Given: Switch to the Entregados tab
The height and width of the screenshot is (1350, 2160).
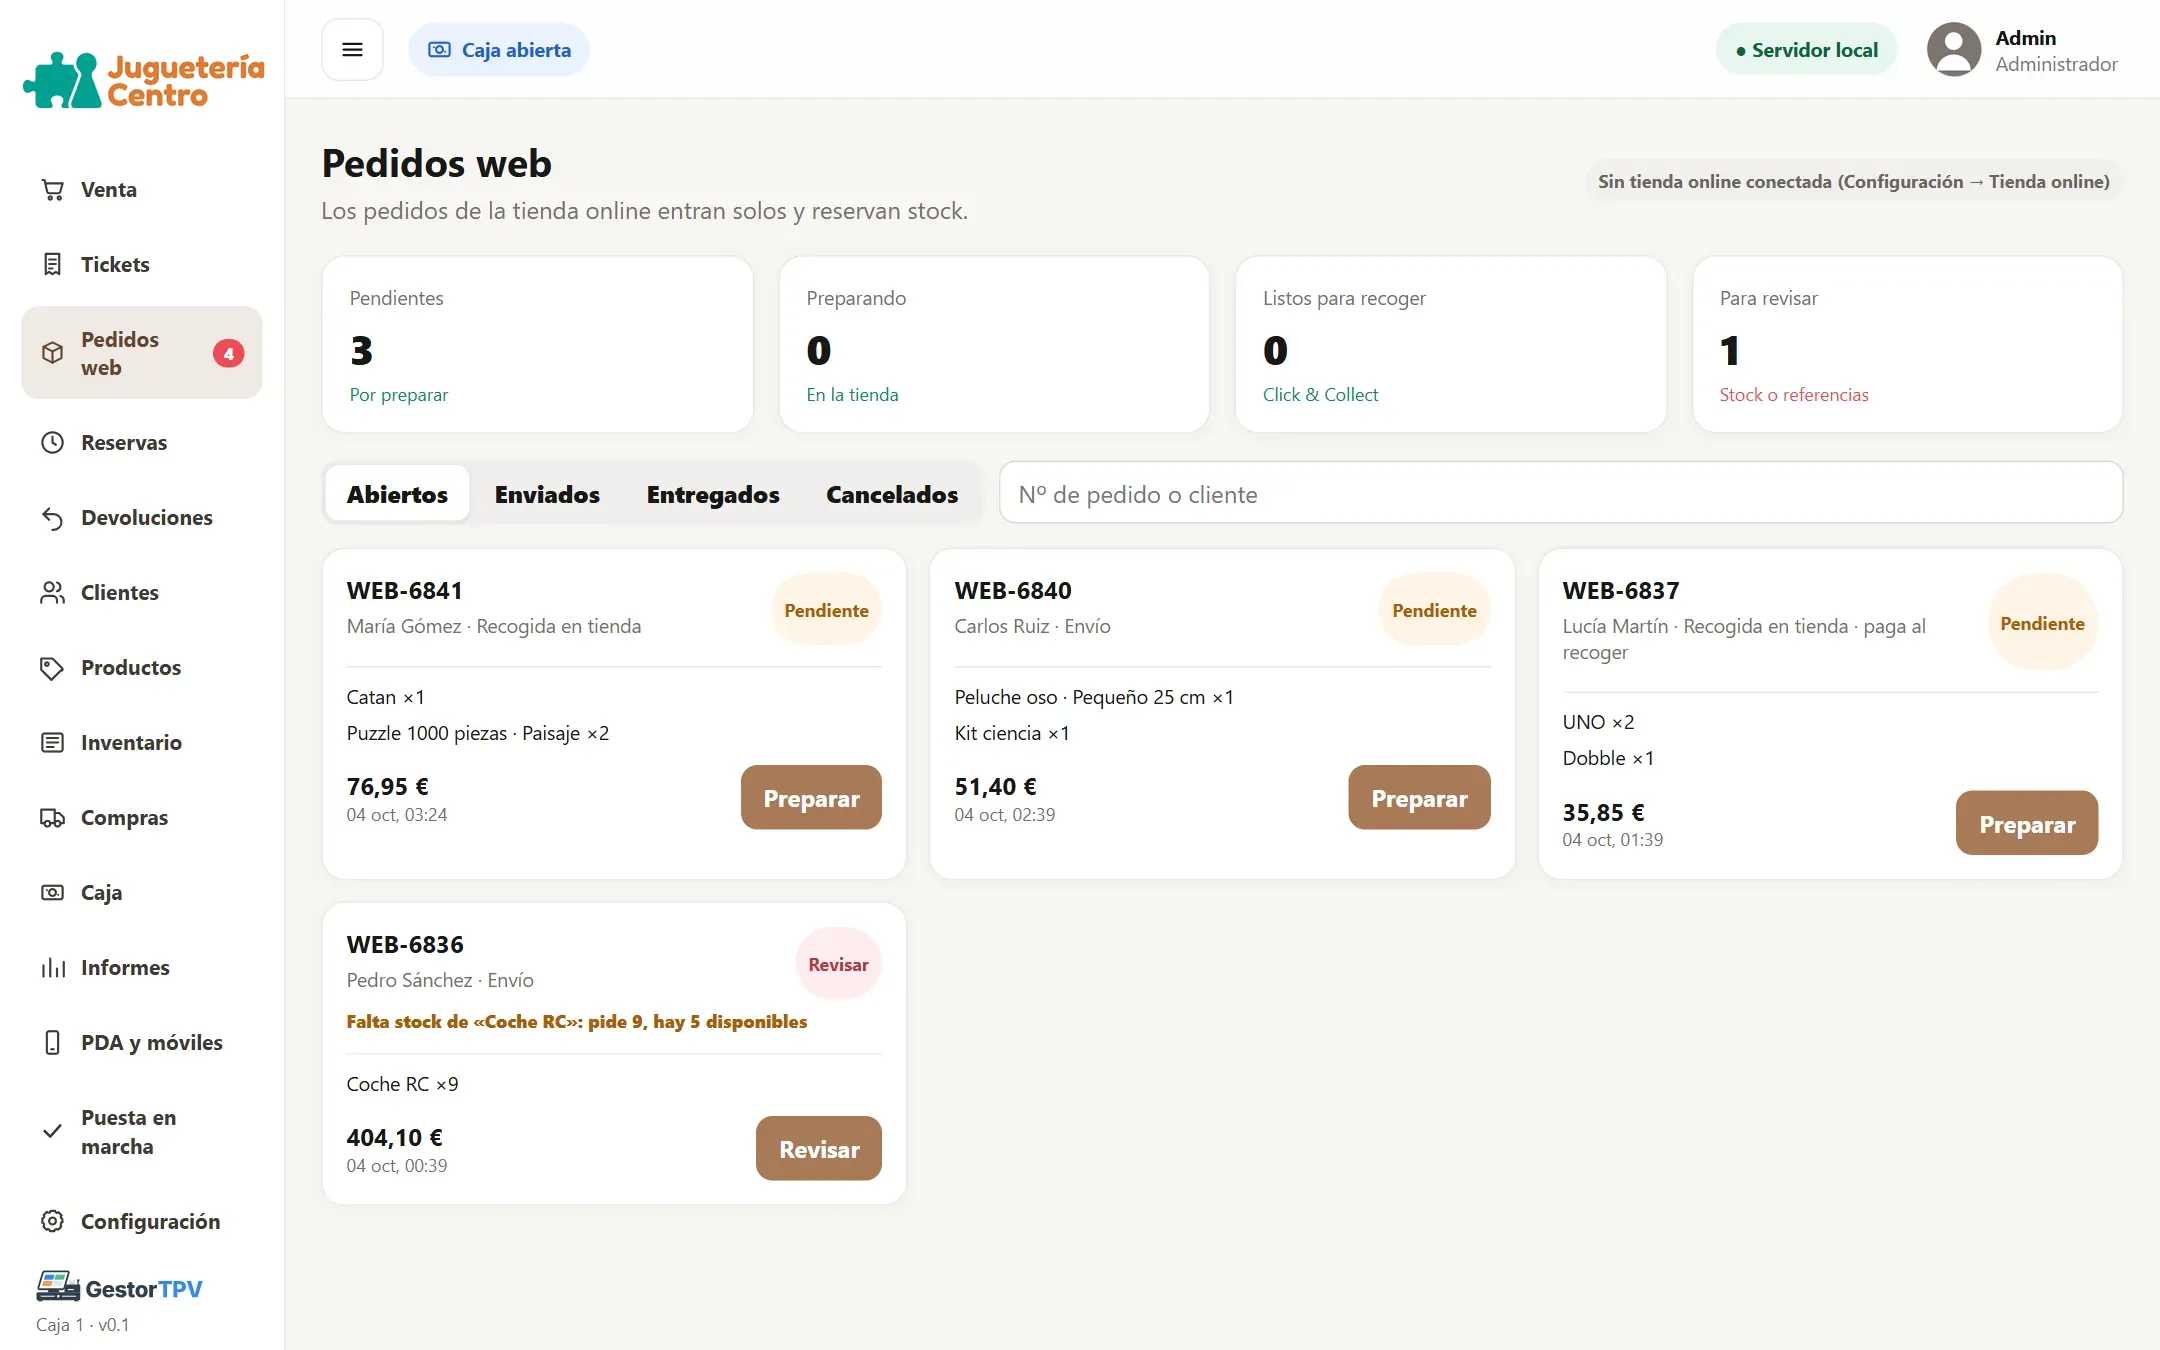Looking at the screenshot, I should point(713,494).
